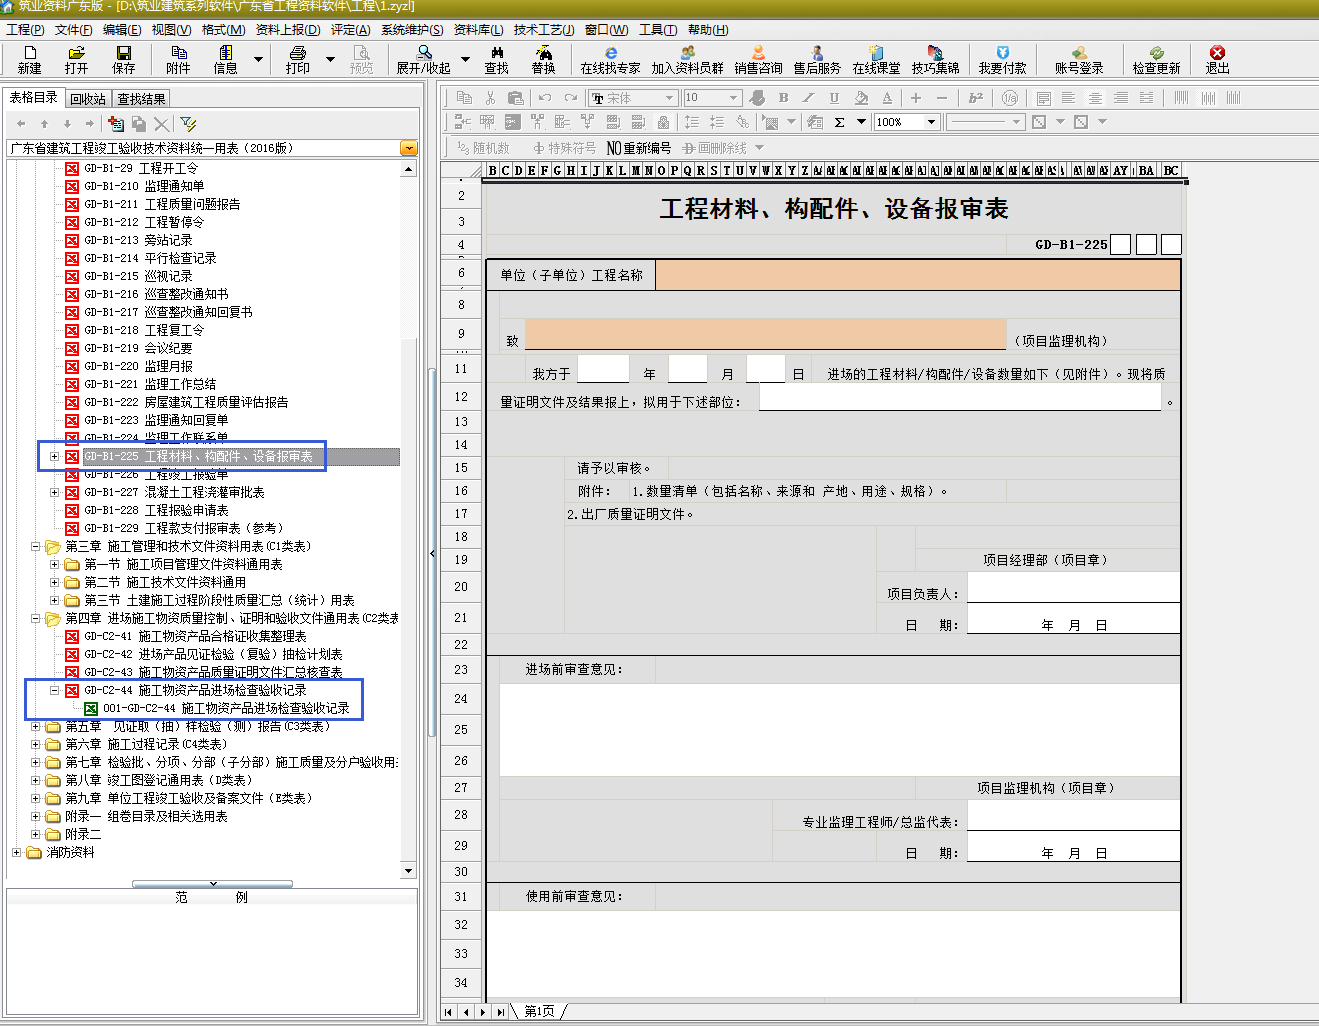Screen dimensions: 1319x1026
Task: Open the font size 10 dropdown
Action: tap(733, 97)
